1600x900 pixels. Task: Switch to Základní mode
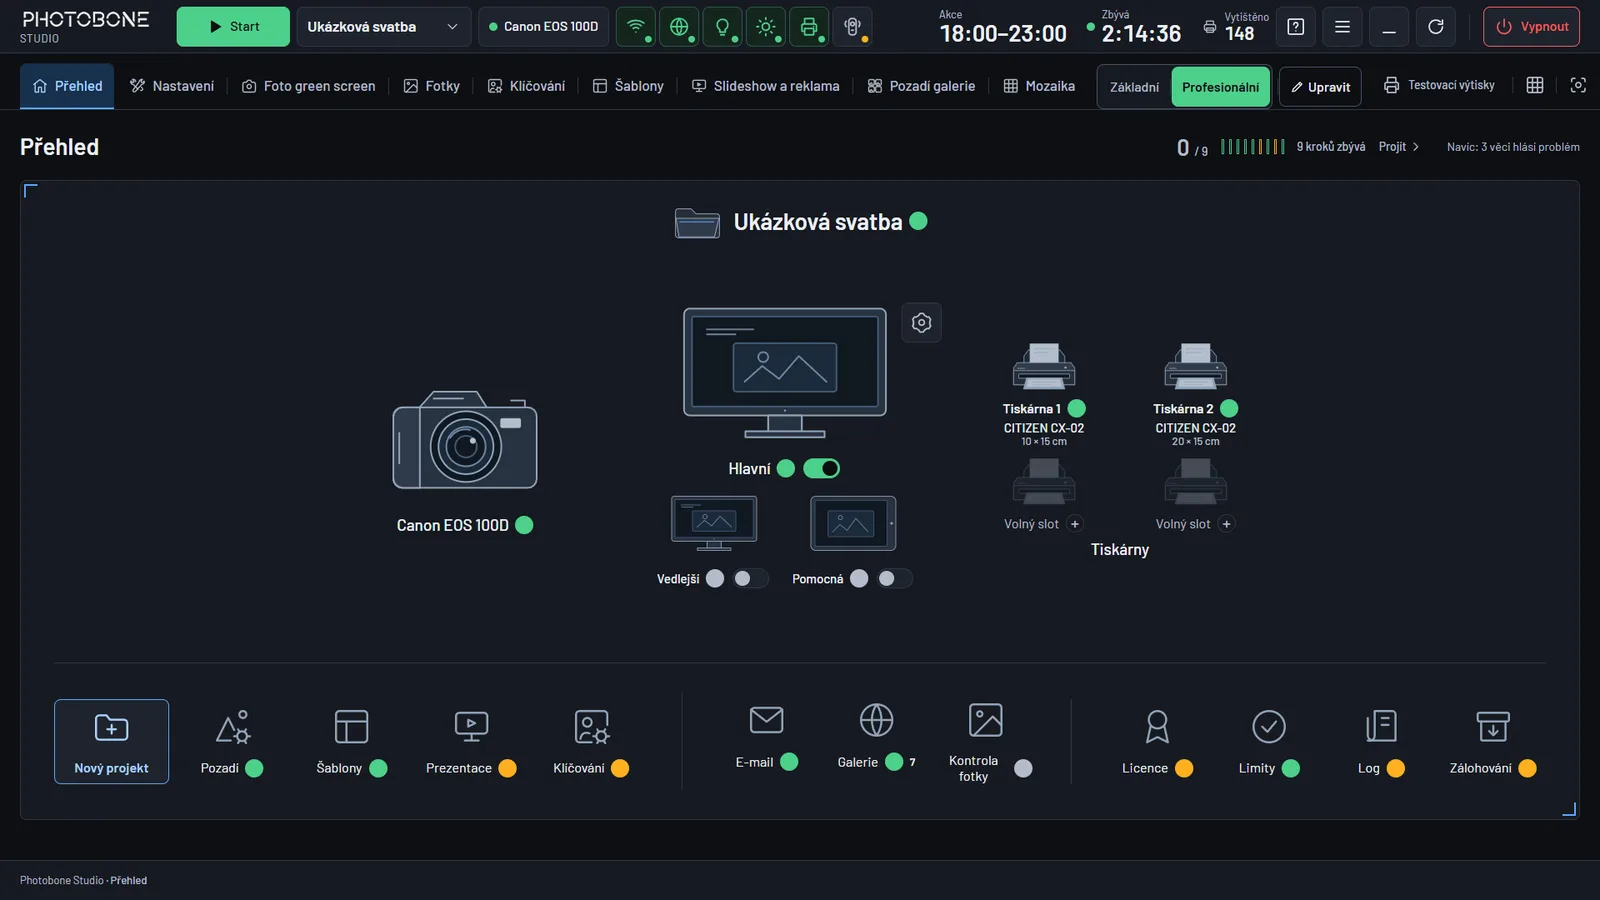click(1134, 87)
